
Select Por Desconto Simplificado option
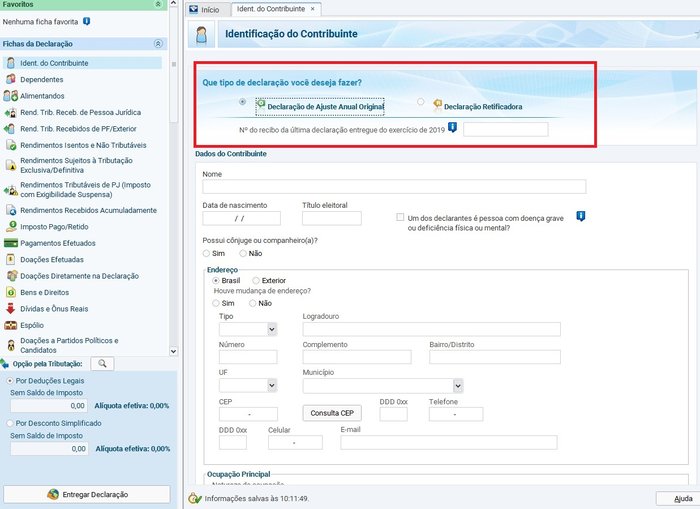coord(10,423)
